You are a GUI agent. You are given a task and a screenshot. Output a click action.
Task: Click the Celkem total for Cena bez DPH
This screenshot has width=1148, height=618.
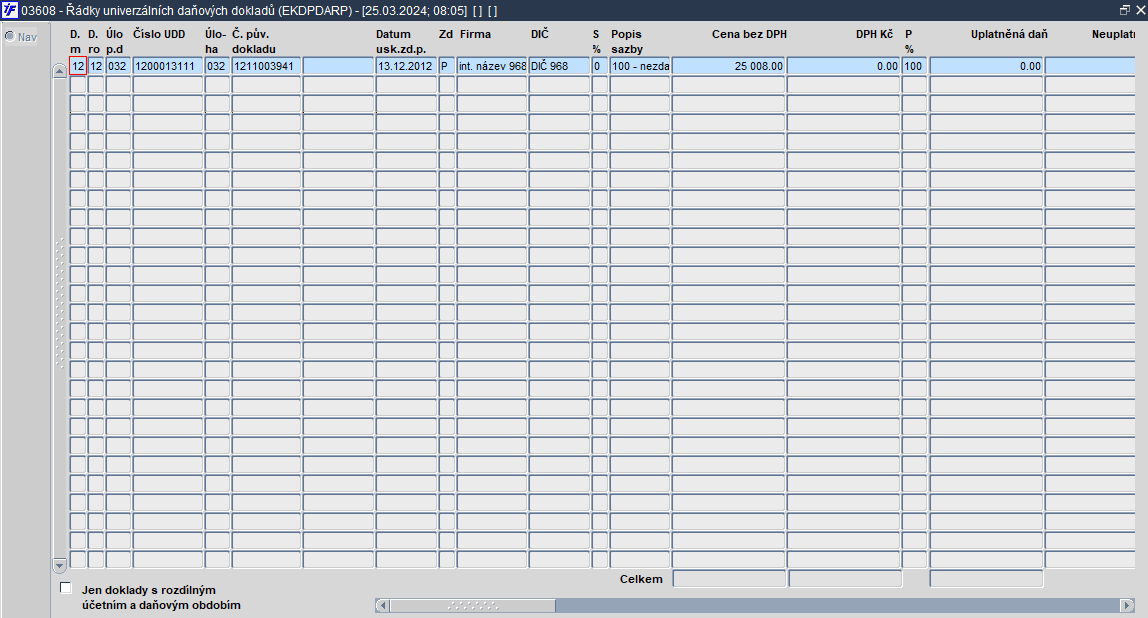[729, 578]
